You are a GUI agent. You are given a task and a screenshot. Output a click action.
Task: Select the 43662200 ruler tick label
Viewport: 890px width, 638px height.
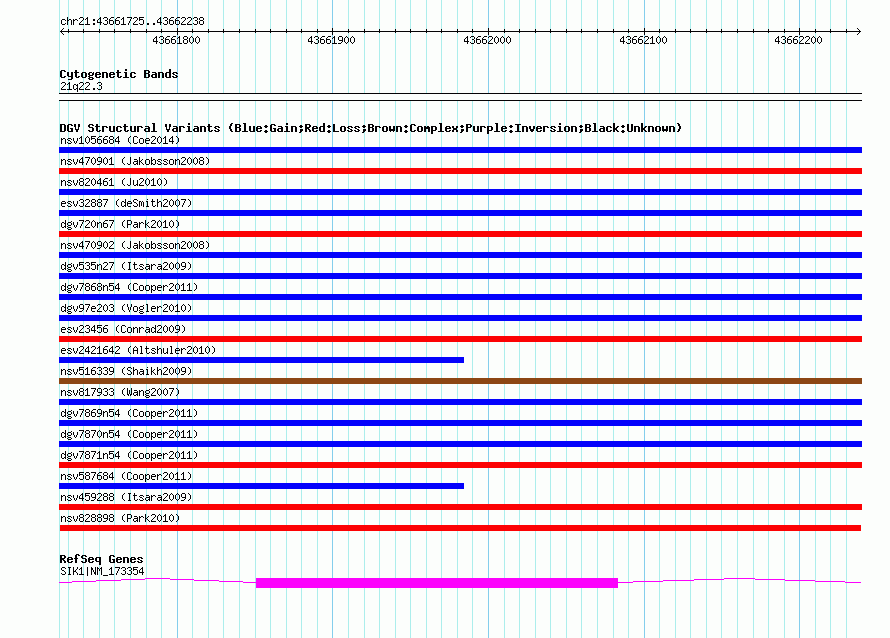click(x=798, y=40)
